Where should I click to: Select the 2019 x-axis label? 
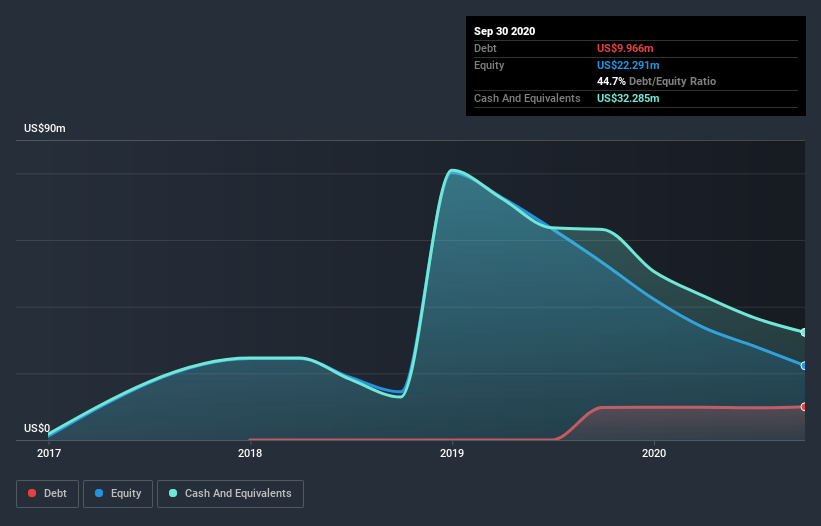point(452,453)
